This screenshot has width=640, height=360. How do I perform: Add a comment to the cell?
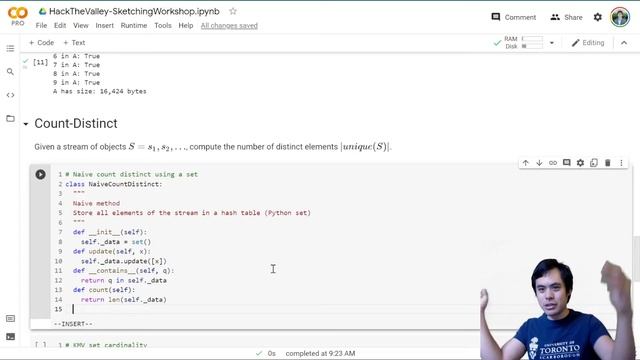(x=567, y=163)
